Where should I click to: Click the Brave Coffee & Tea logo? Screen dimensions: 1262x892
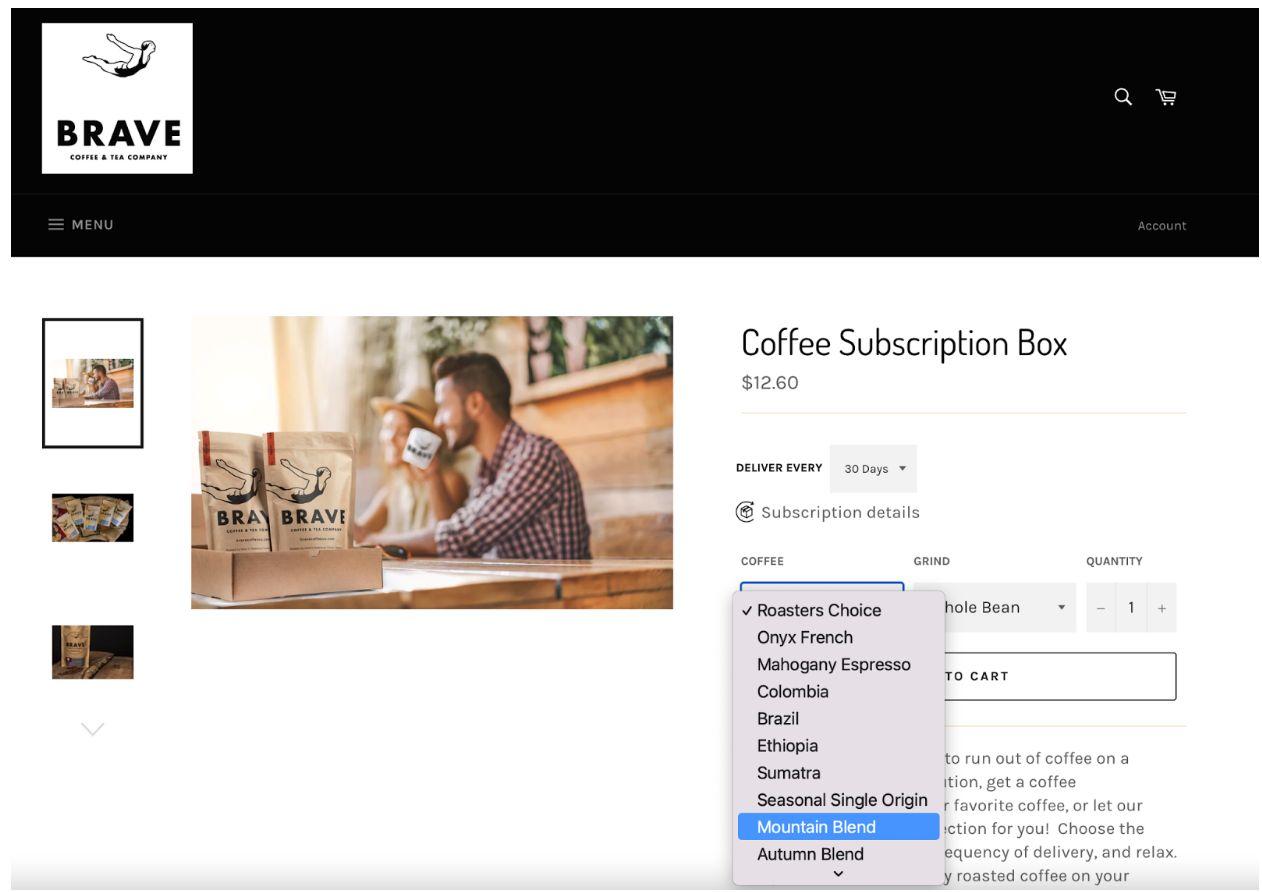click(x=117, y=98)
